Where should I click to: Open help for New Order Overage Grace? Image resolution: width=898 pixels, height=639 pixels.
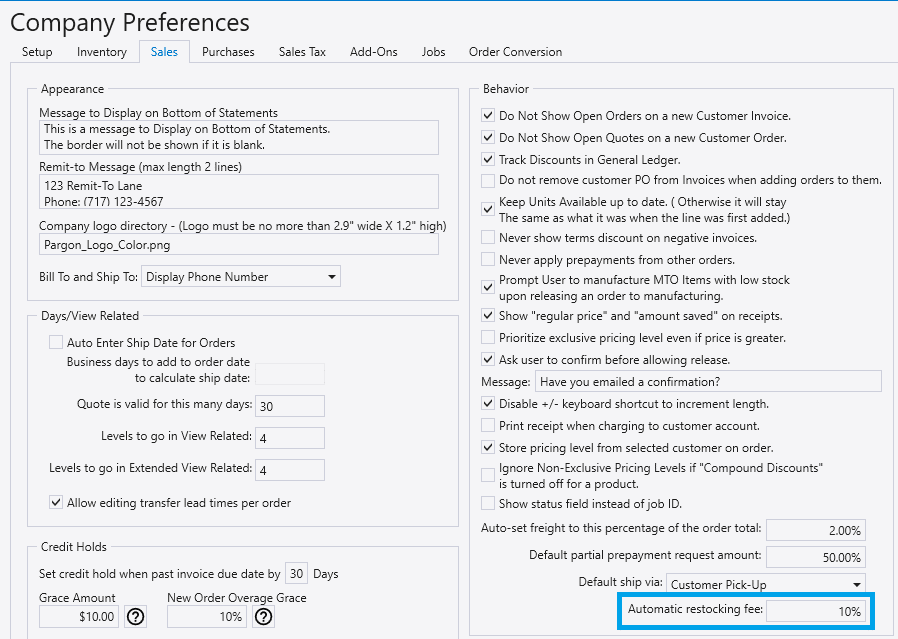[x=263, y=617]
